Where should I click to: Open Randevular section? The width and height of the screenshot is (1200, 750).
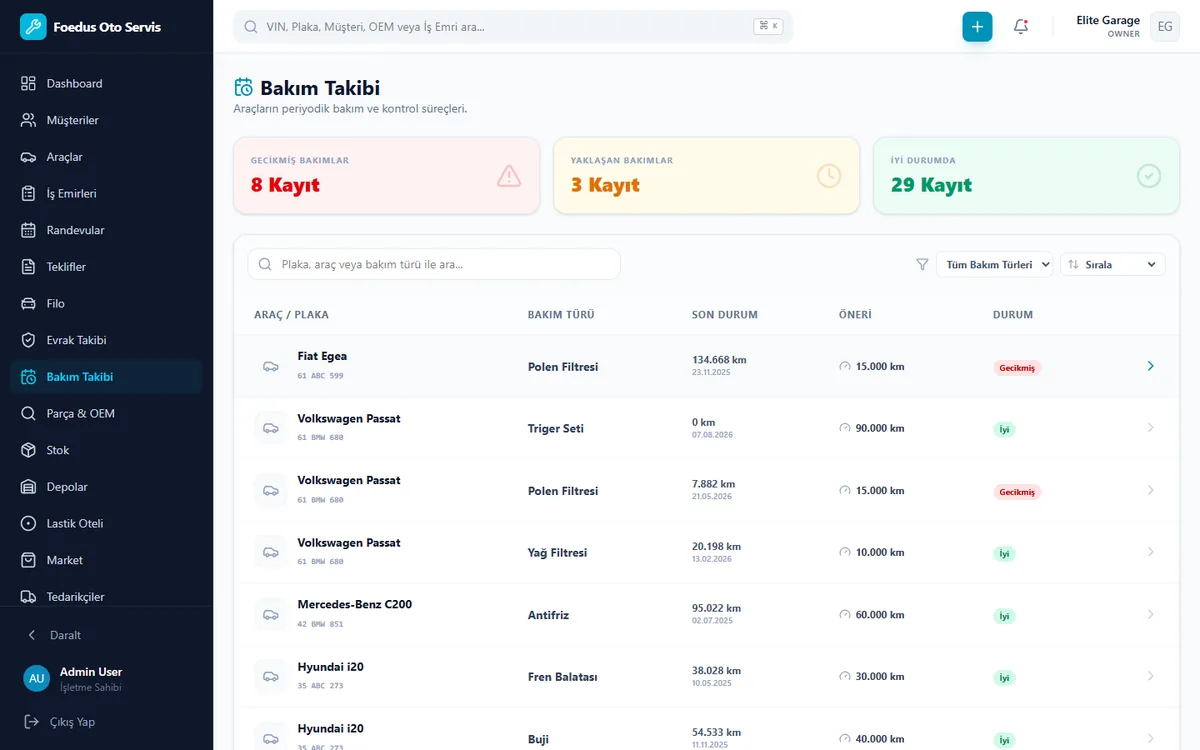pyautogui.click(x=106, y=230)
